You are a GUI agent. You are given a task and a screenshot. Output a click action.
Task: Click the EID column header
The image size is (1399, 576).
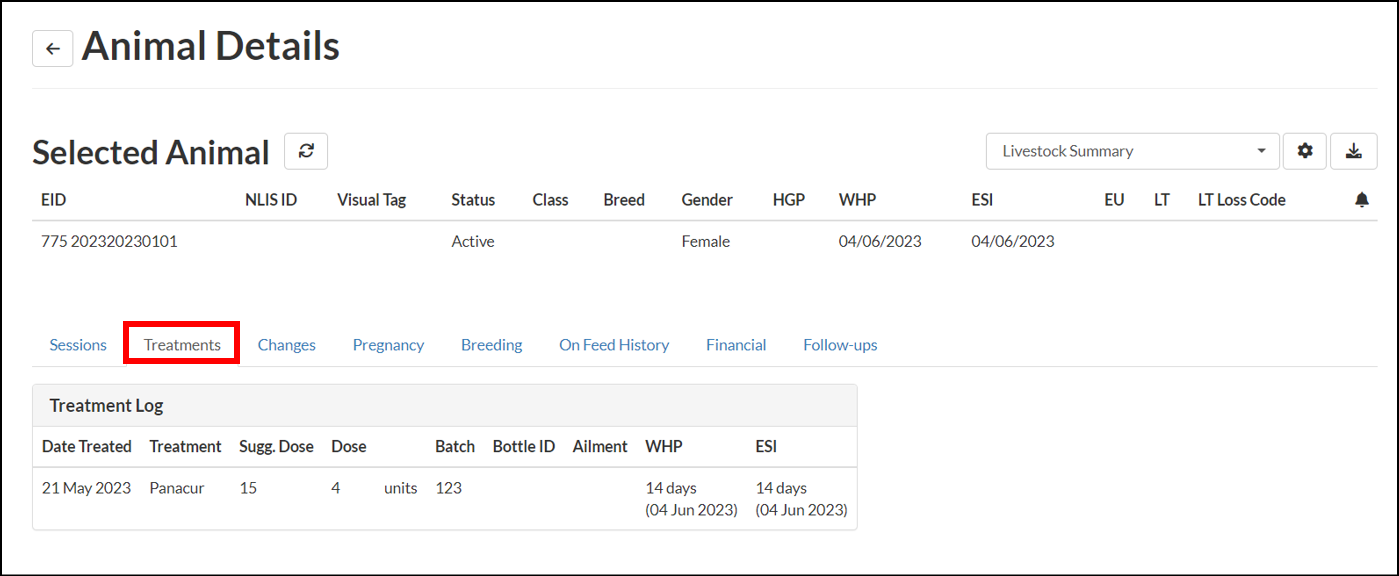[x=54, y=200]
